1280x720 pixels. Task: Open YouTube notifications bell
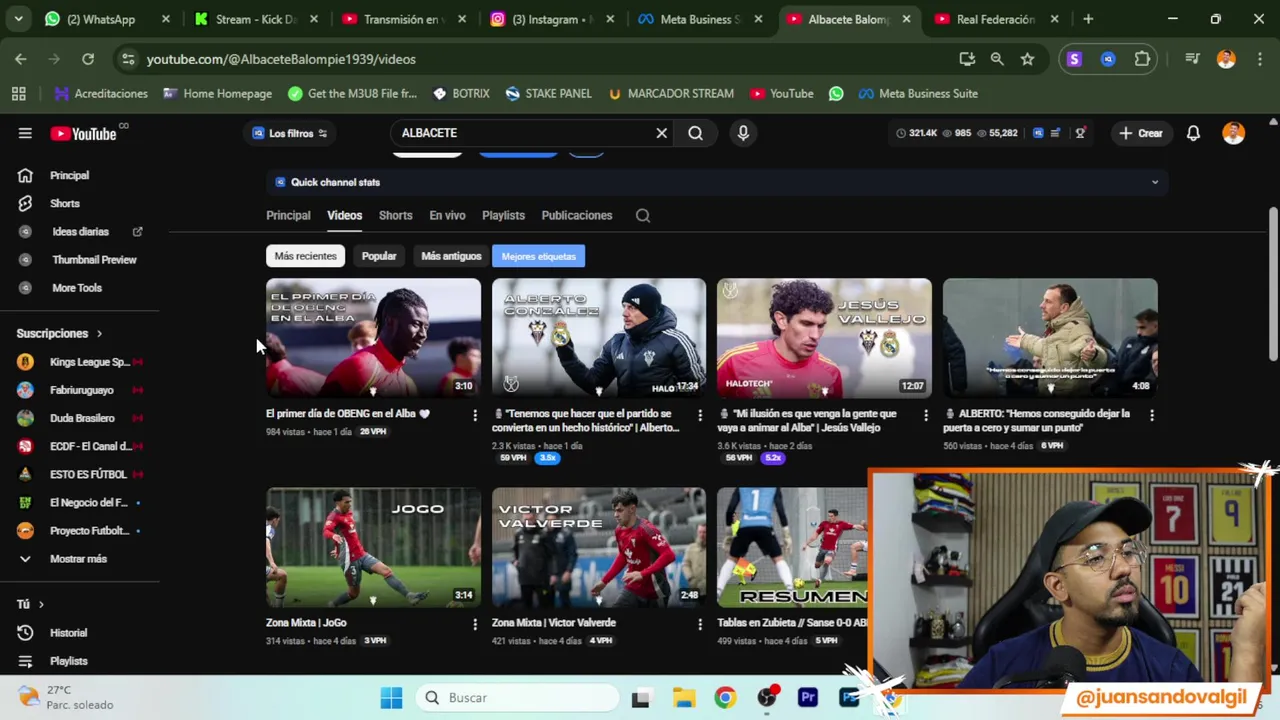click(x=1193, y=133)
